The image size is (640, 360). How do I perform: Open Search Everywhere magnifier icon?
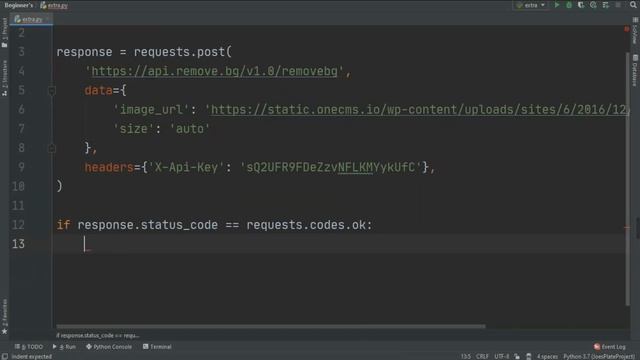click(633, 5)
